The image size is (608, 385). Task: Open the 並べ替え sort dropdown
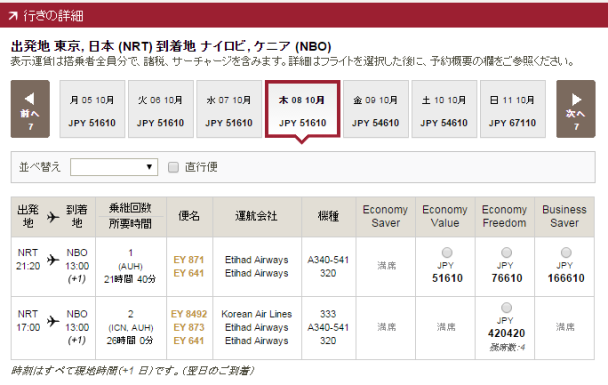click(x=114, y=167)
